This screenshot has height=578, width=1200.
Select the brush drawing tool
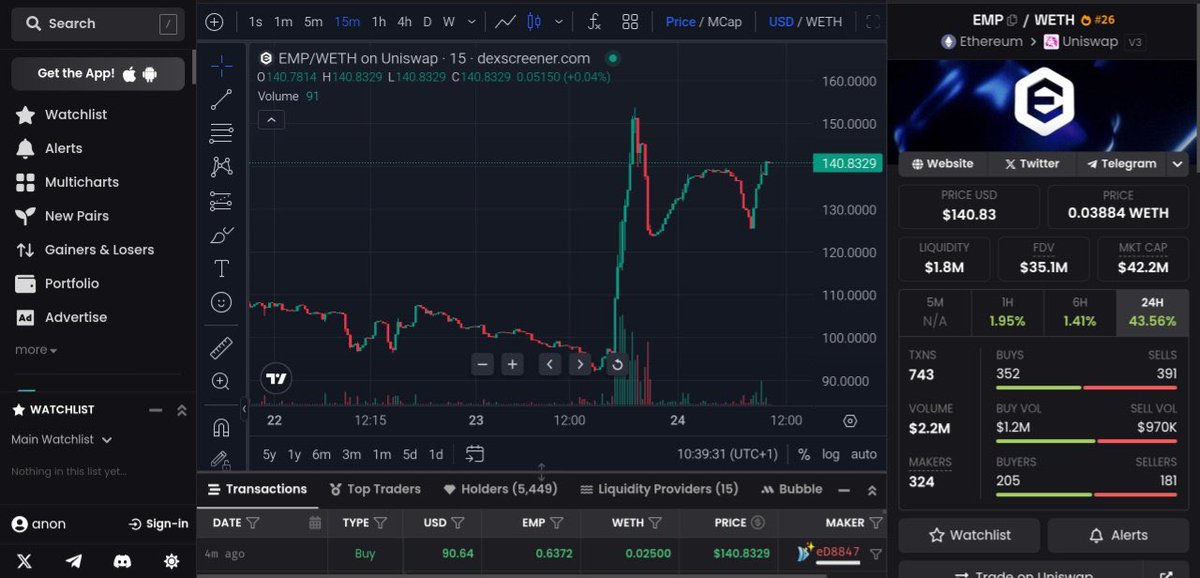pos(221,235)
